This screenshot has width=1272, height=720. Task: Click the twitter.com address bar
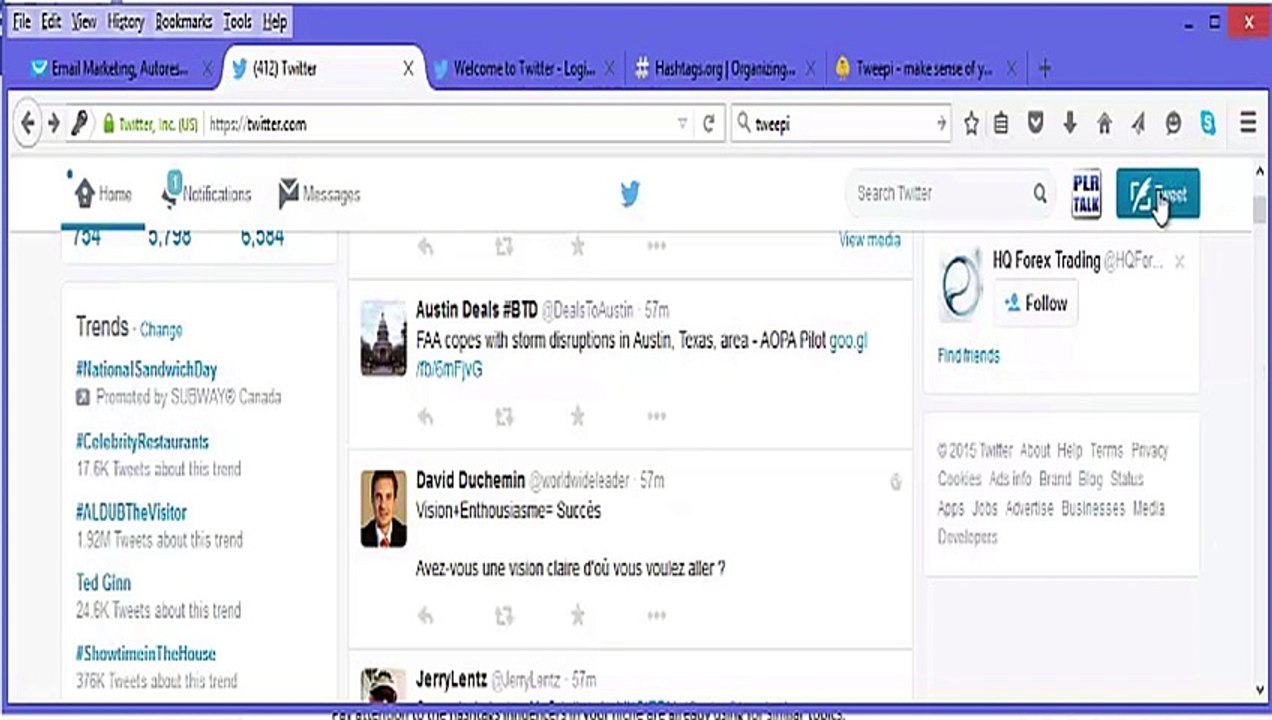[x=440, y=124]
